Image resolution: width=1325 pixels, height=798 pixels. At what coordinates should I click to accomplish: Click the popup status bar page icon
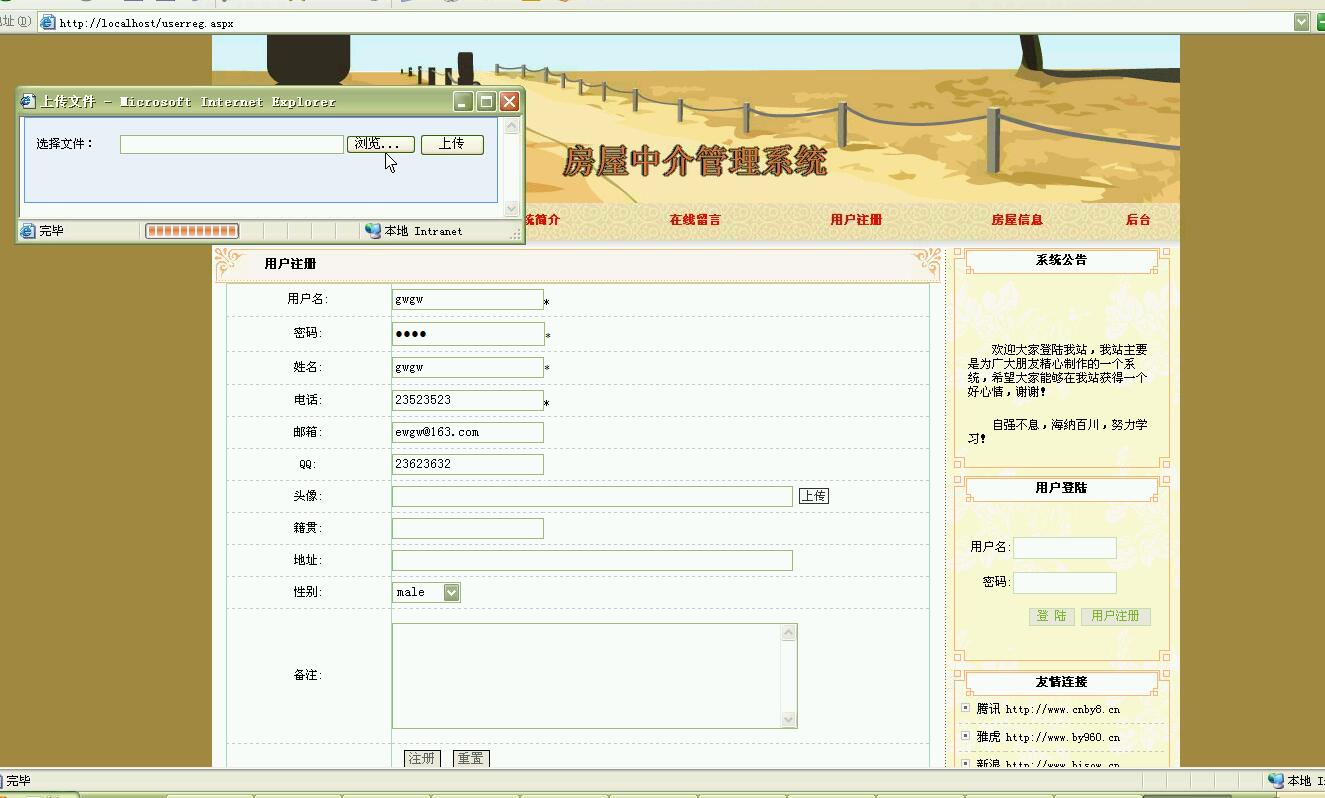(x=28, y=231)
